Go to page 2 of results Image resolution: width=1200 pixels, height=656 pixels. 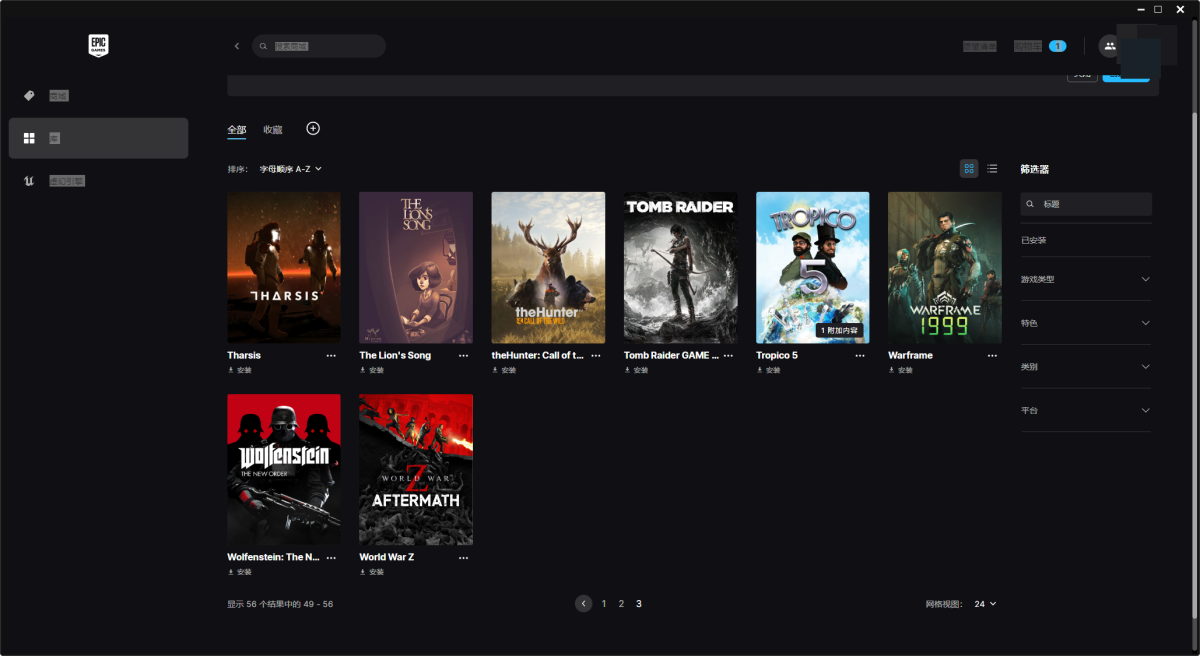point(621,604)
